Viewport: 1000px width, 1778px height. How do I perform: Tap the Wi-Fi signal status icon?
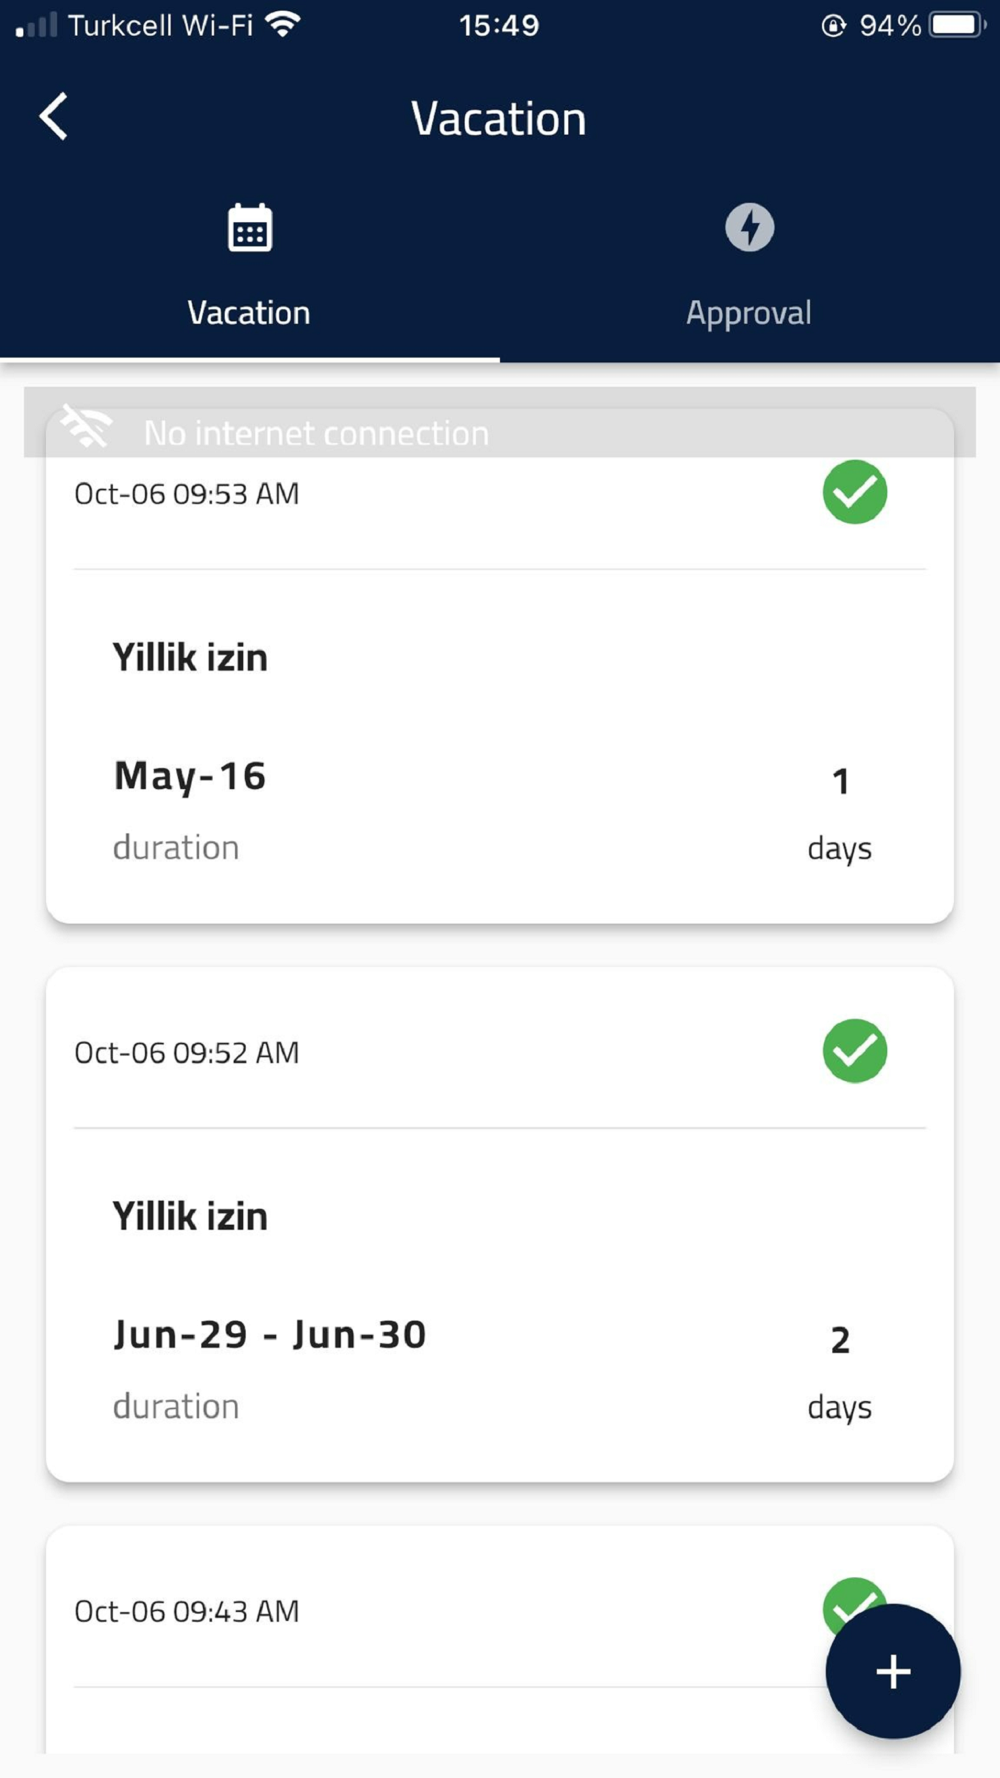click(284, 25)
